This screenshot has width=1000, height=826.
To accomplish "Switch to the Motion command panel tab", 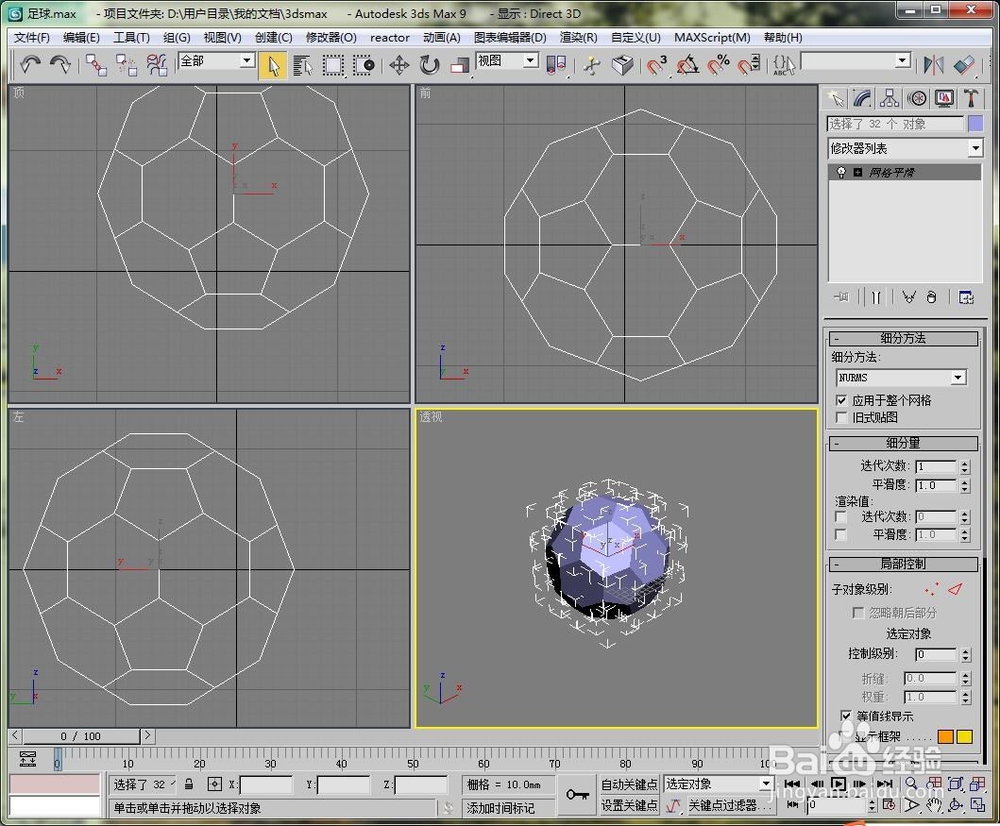I will [x=917, y=98].
